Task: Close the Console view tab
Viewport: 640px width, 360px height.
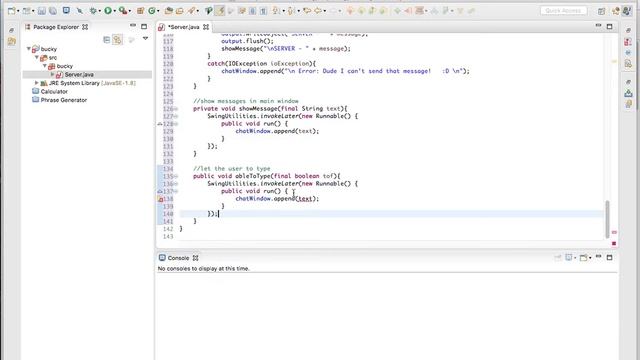Action: 196,258
